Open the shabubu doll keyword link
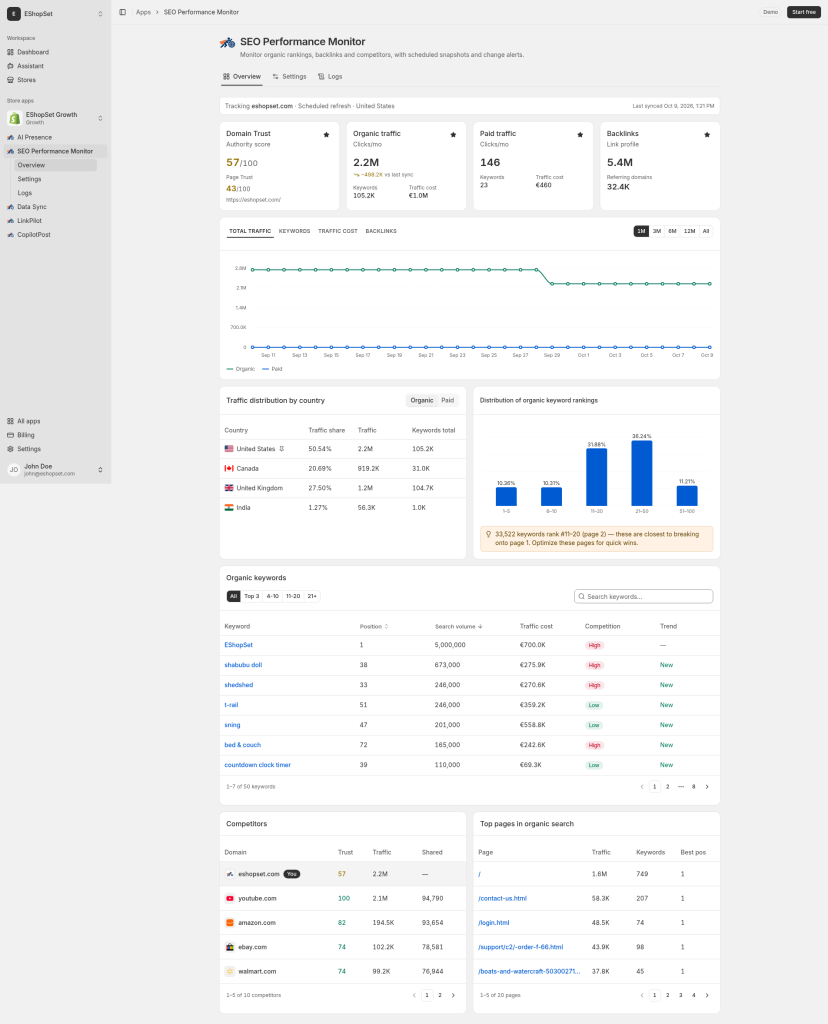Viewport: 828px width, 1024px height. point(243,665)
